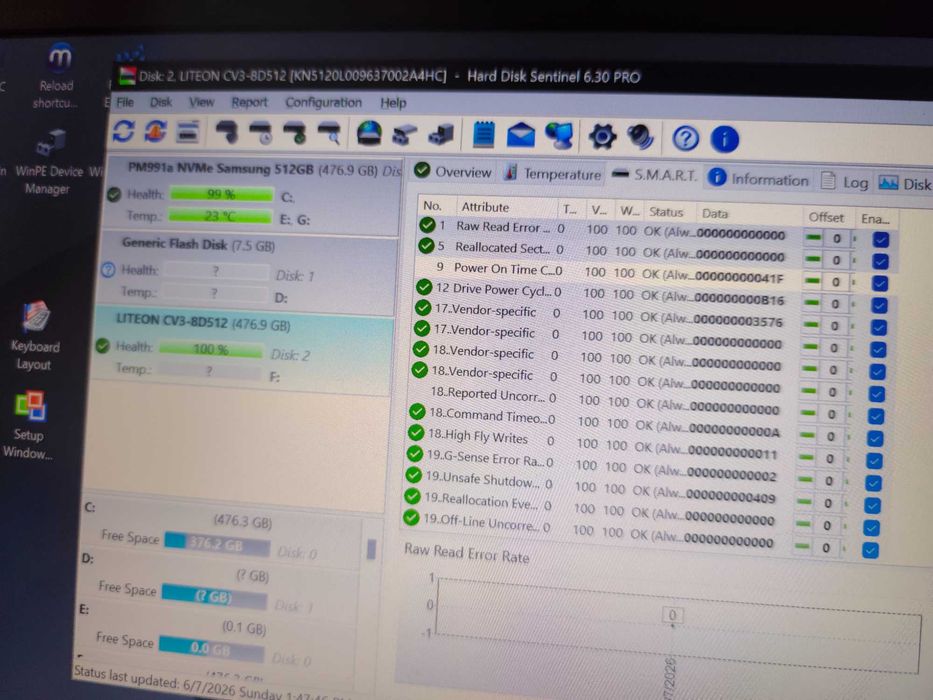Click the blue and gray drives icon
This screenshot has height=700, width=933.
coord(441,135)
